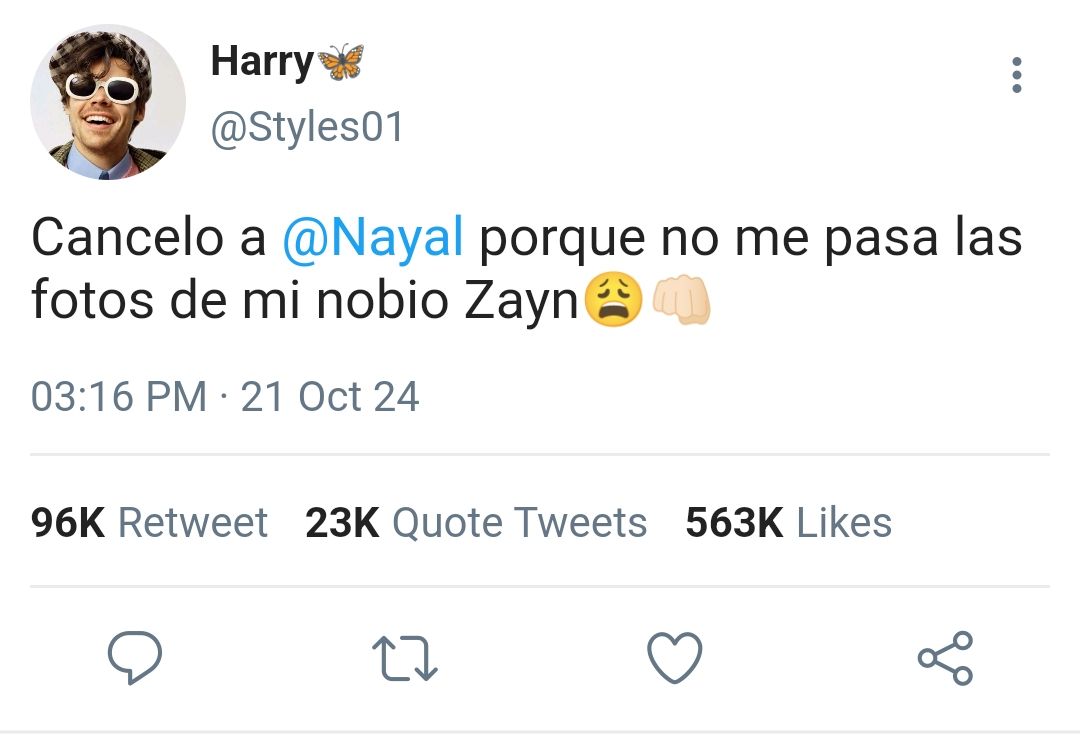This screenshot has width=1080, height=750.
Task: Click the 21 Oct 24 date
Action: pyautogui.click(x=329, y=397)
